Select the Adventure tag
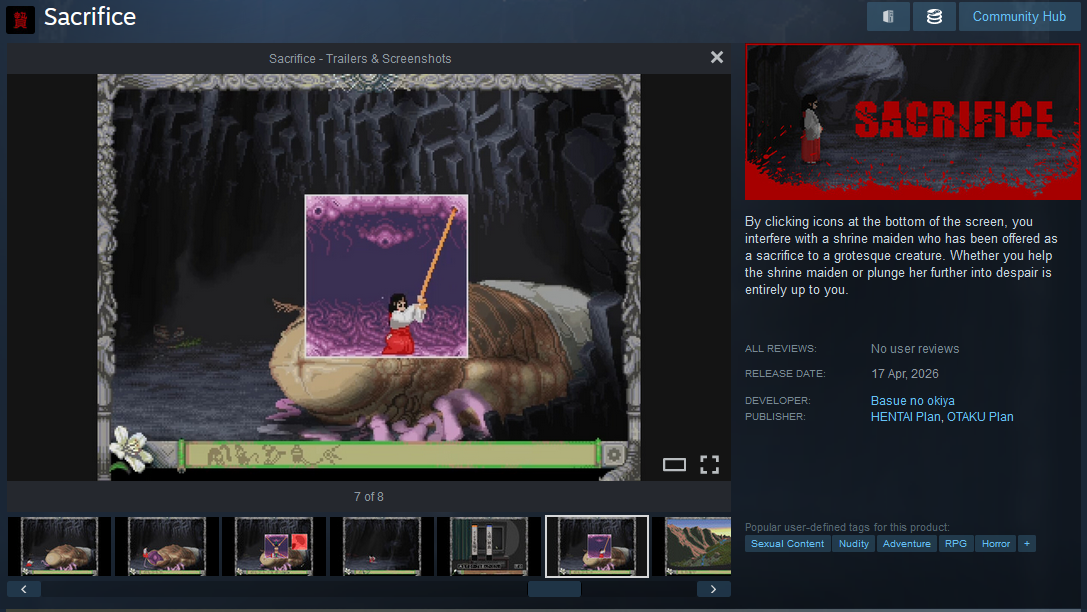 click(906, 543)
